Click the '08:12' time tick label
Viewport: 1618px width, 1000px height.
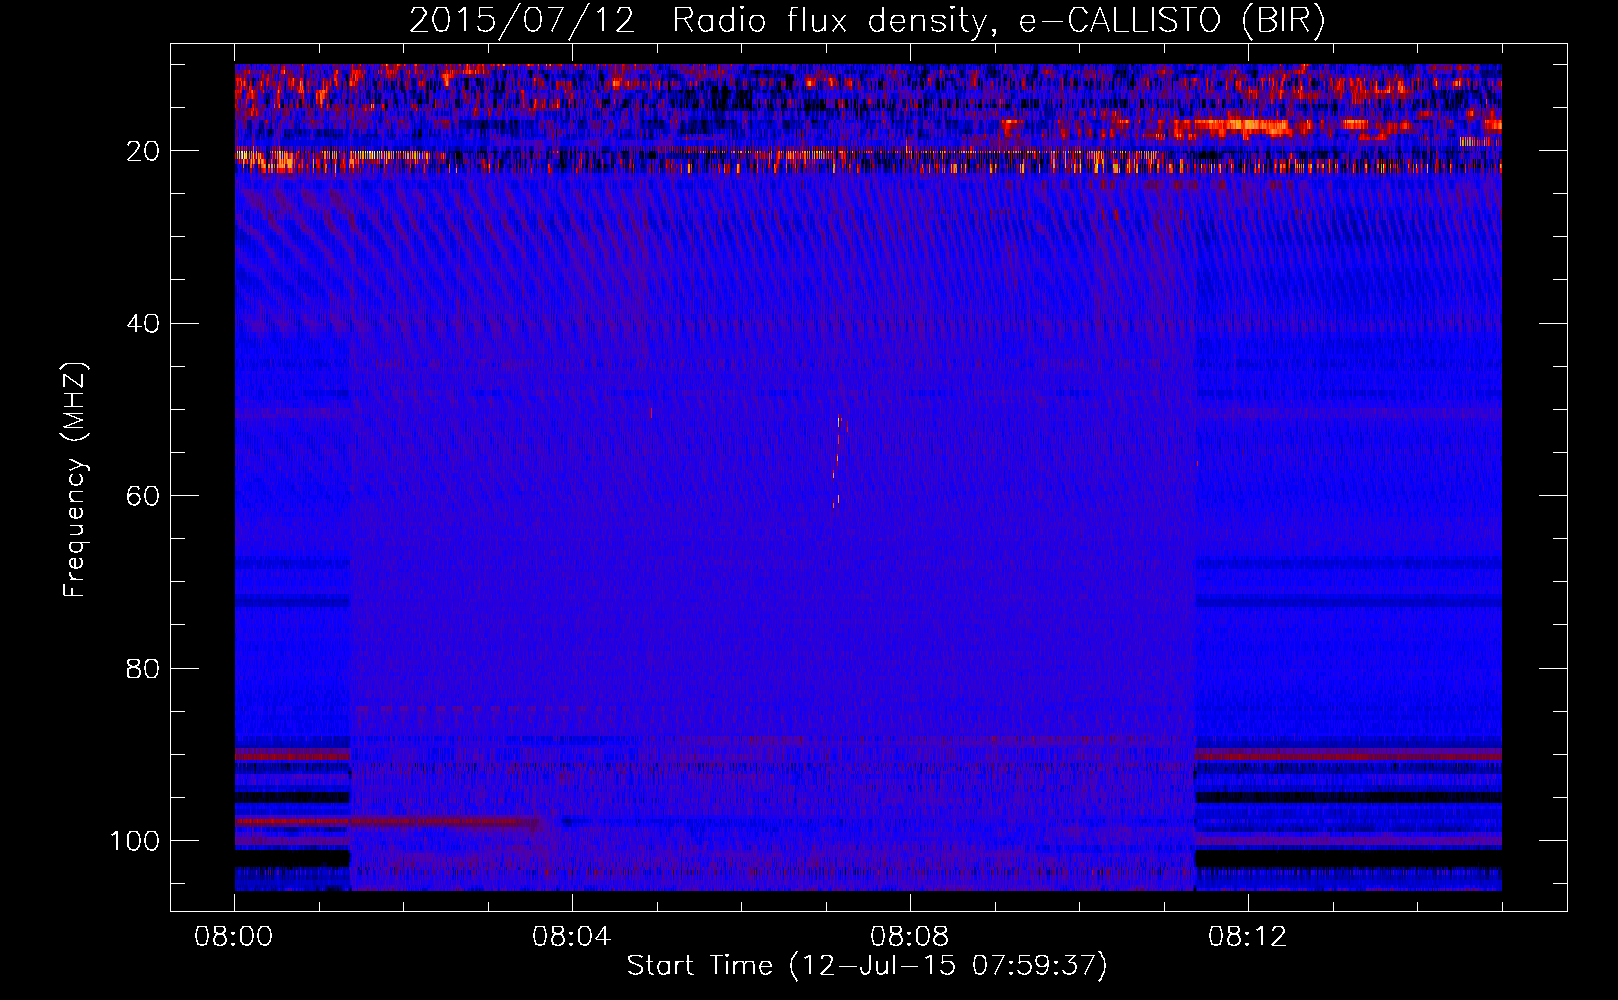1248,938
